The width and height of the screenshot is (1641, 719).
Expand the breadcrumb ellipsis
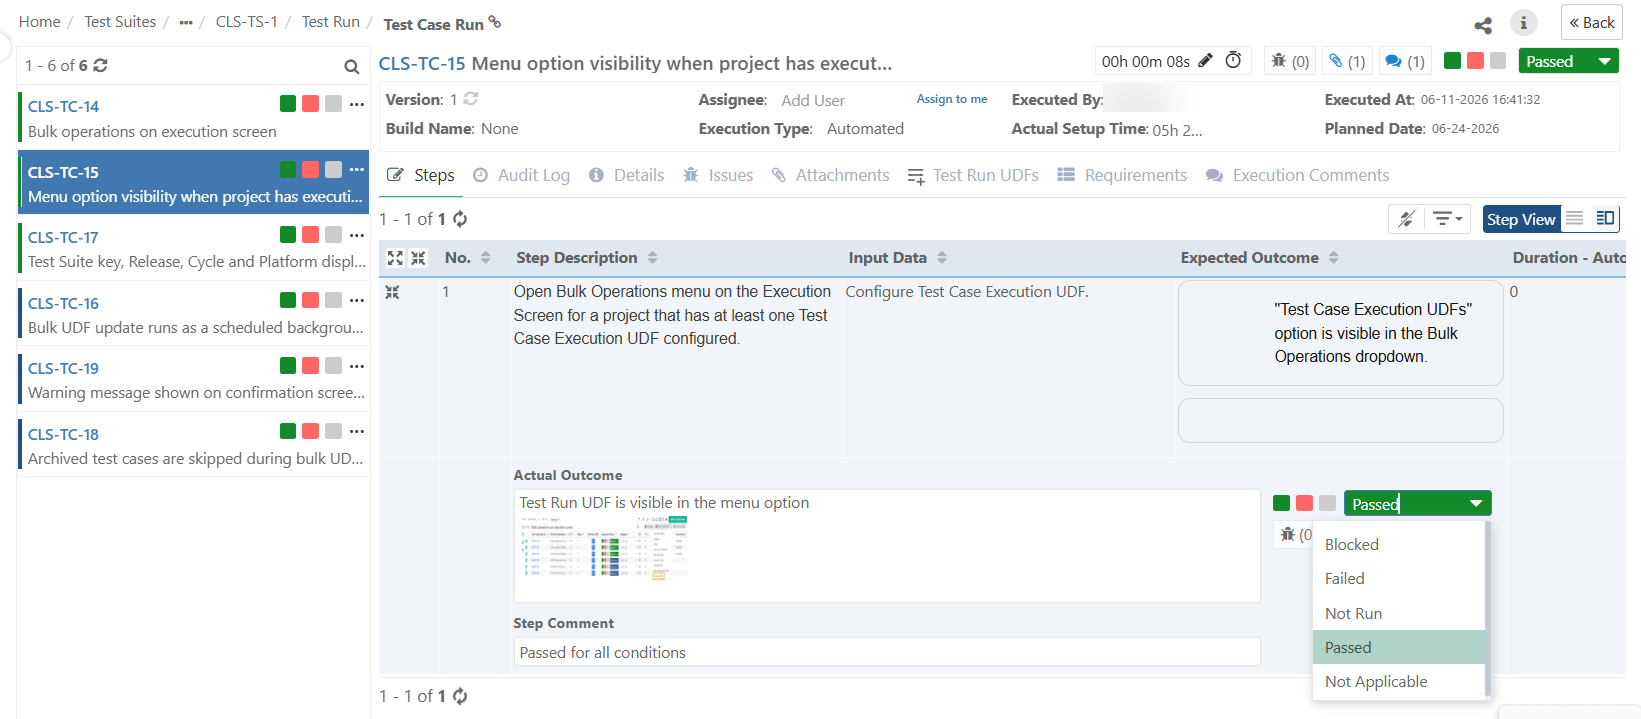(x=186, y=22)
